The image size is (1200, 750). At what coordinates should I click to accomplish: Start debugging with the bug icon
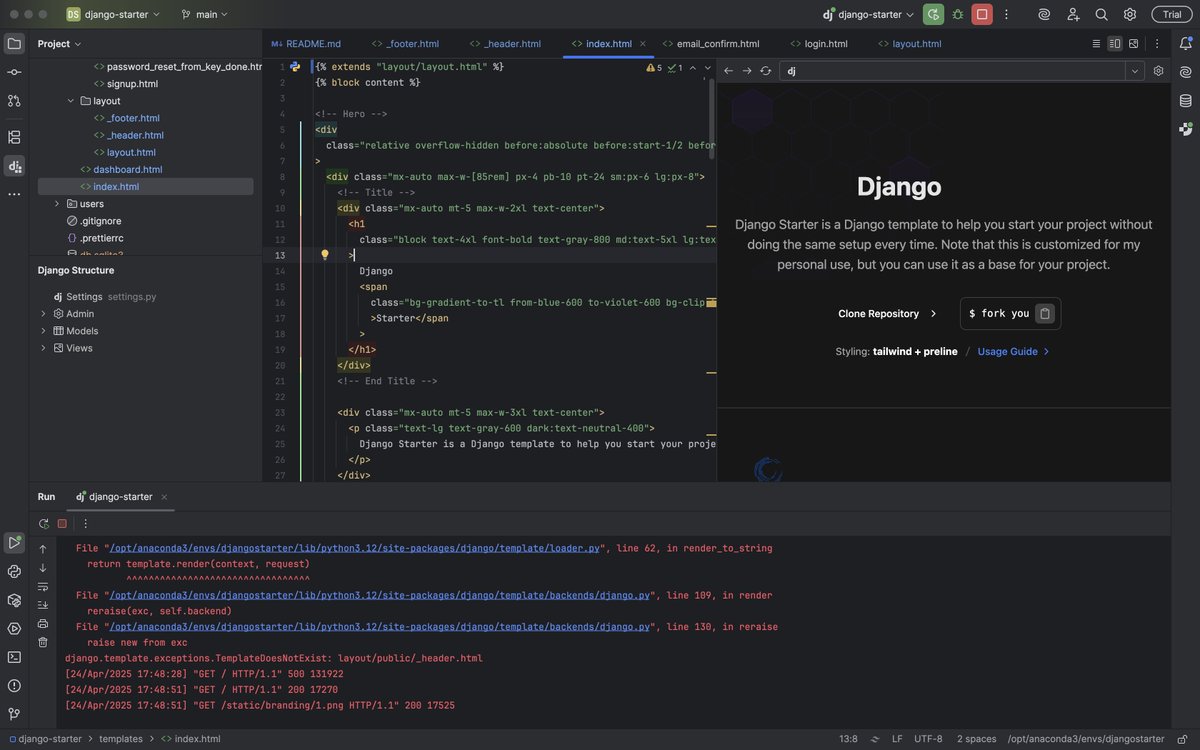coord(958,14)
